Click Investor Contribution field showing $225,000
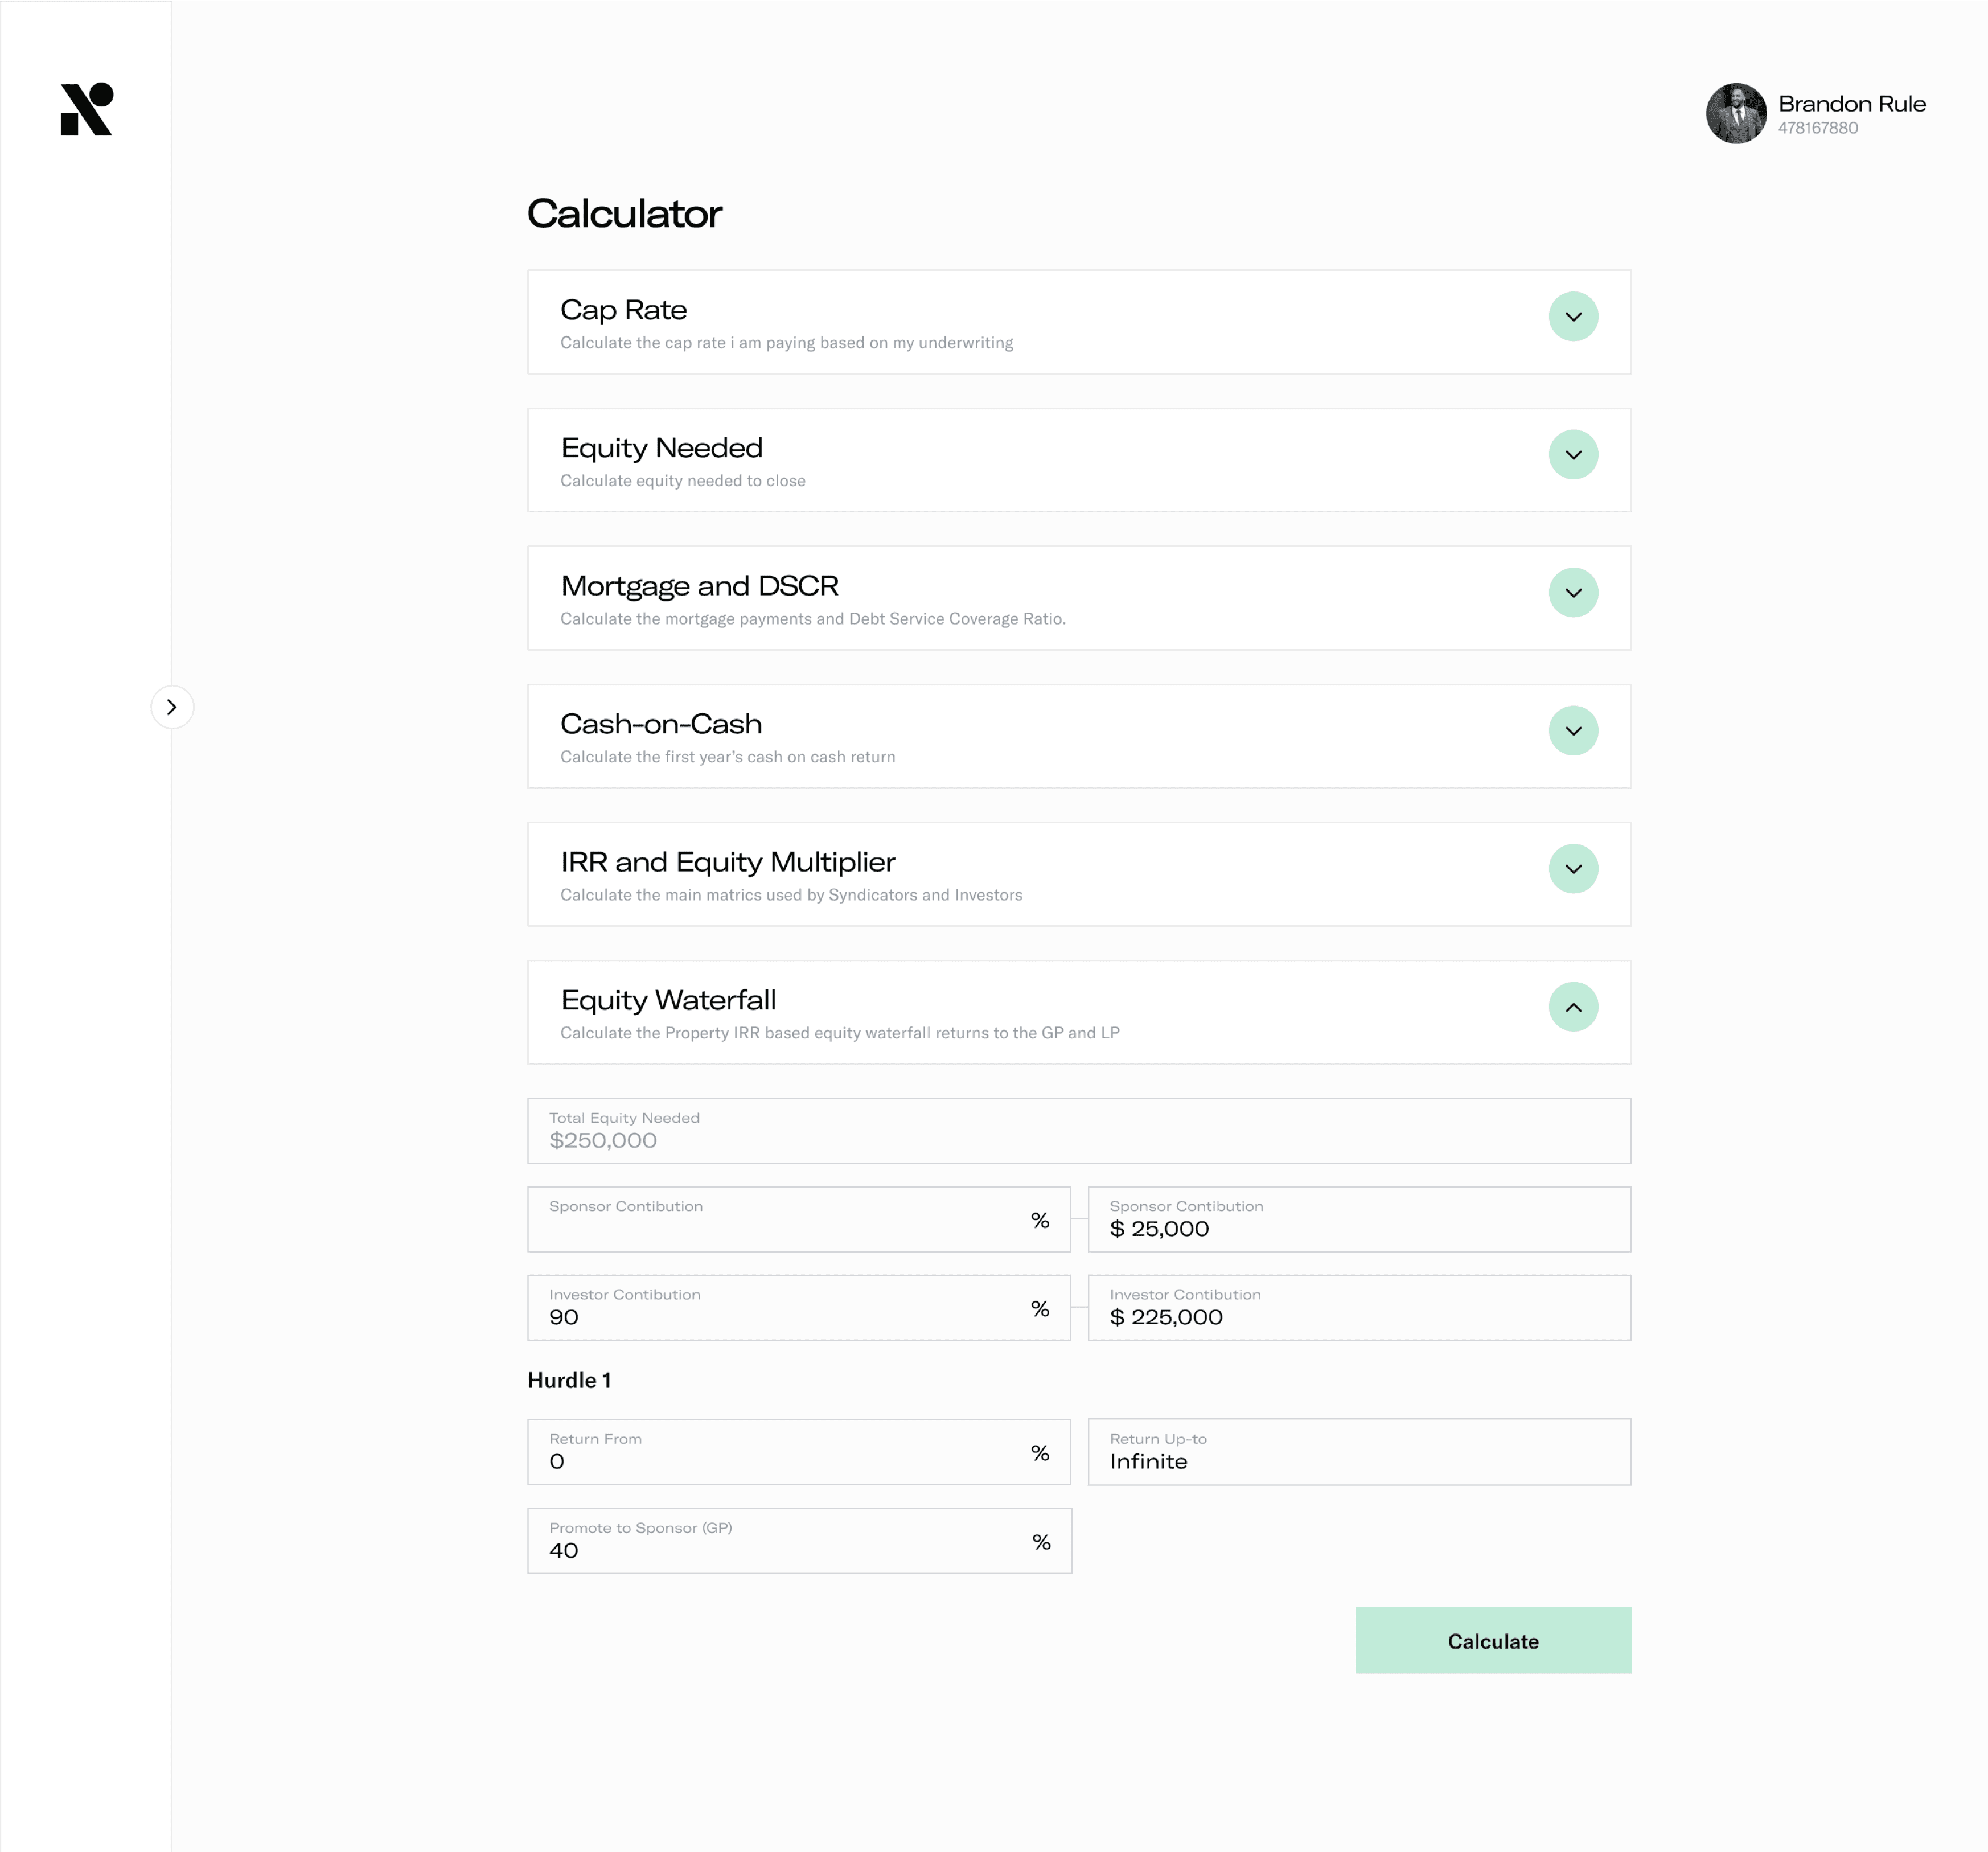The image size is (1988, 1852). (x=1358, y=1308)
